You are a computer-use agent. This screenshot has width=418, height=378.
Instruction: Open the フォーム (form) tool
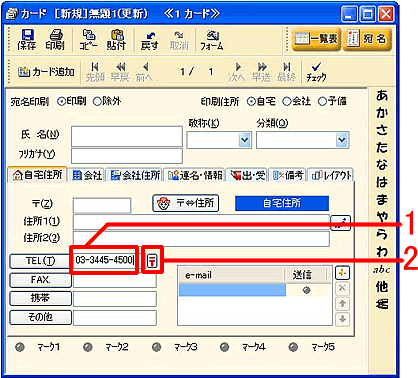212,40
